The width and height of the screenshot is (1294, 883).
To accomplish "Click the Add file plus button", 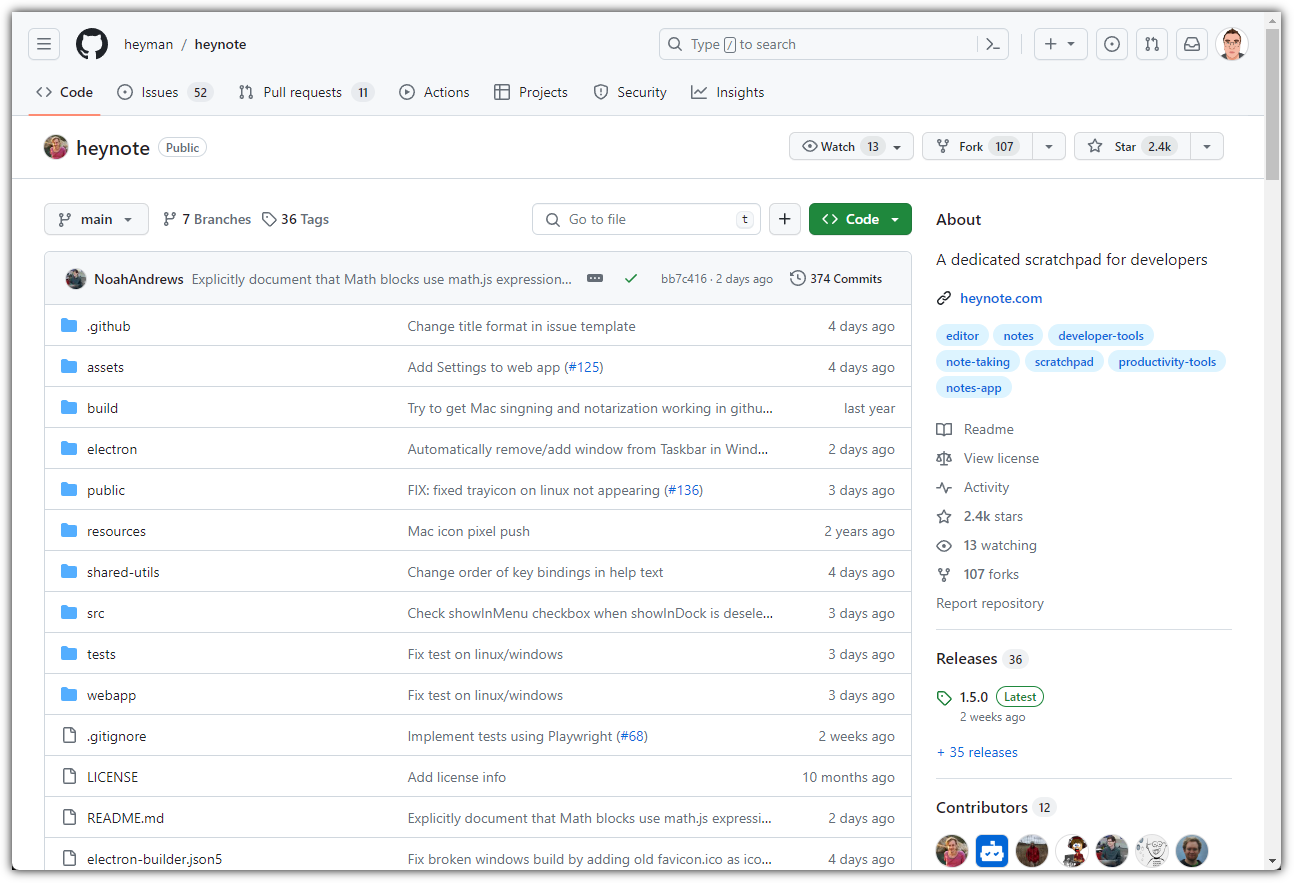I will (x=785, y=219).
